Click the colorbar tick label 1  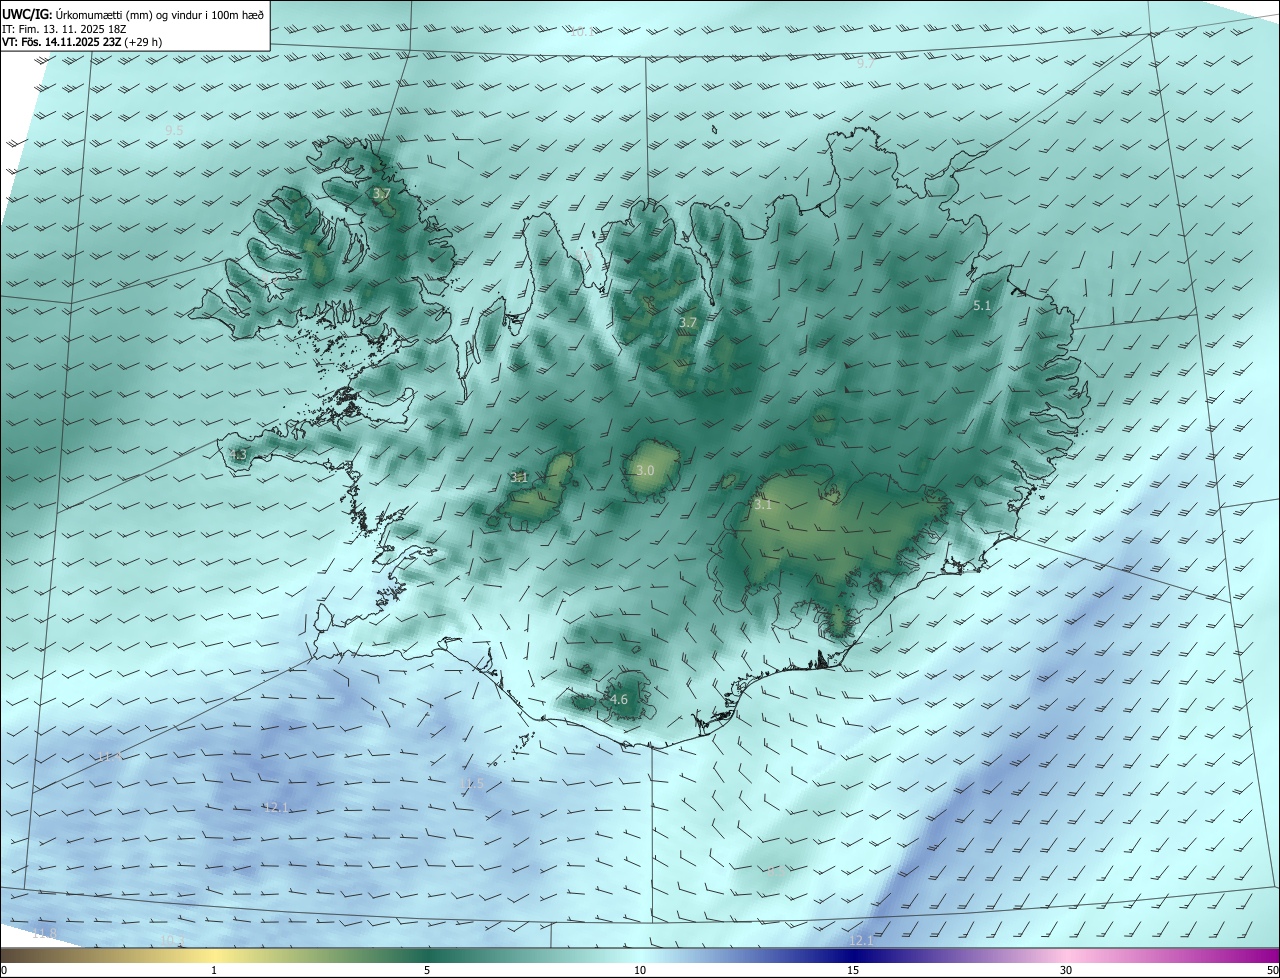pyautogui.click(x=214, y=970)
